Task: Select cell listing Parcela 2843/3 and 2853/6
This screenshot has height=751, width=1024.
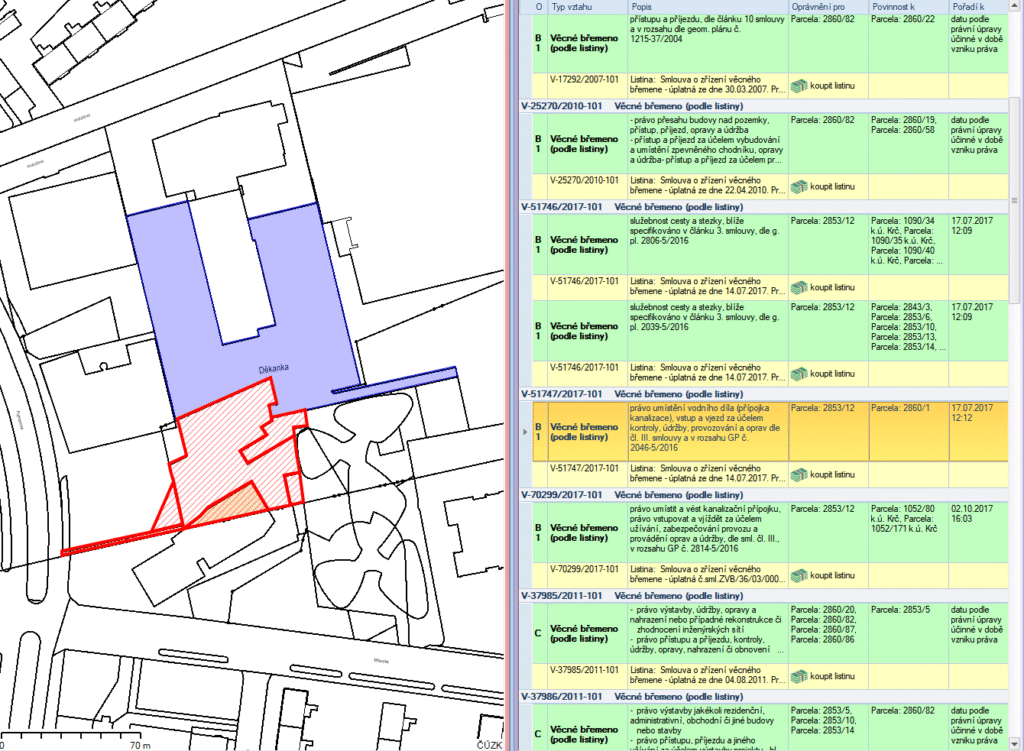Action: pos(908,330)
